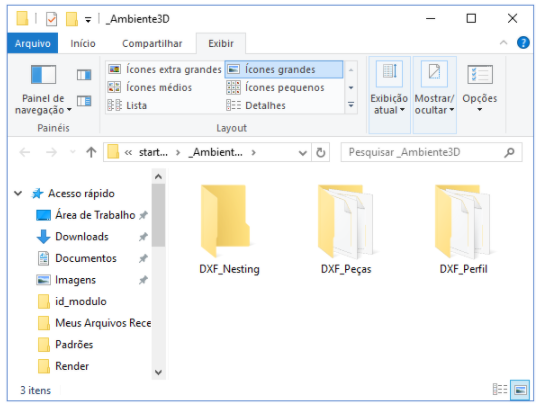Open Downloads in quick access
The image size is (539, 407).
click(82, 236)
